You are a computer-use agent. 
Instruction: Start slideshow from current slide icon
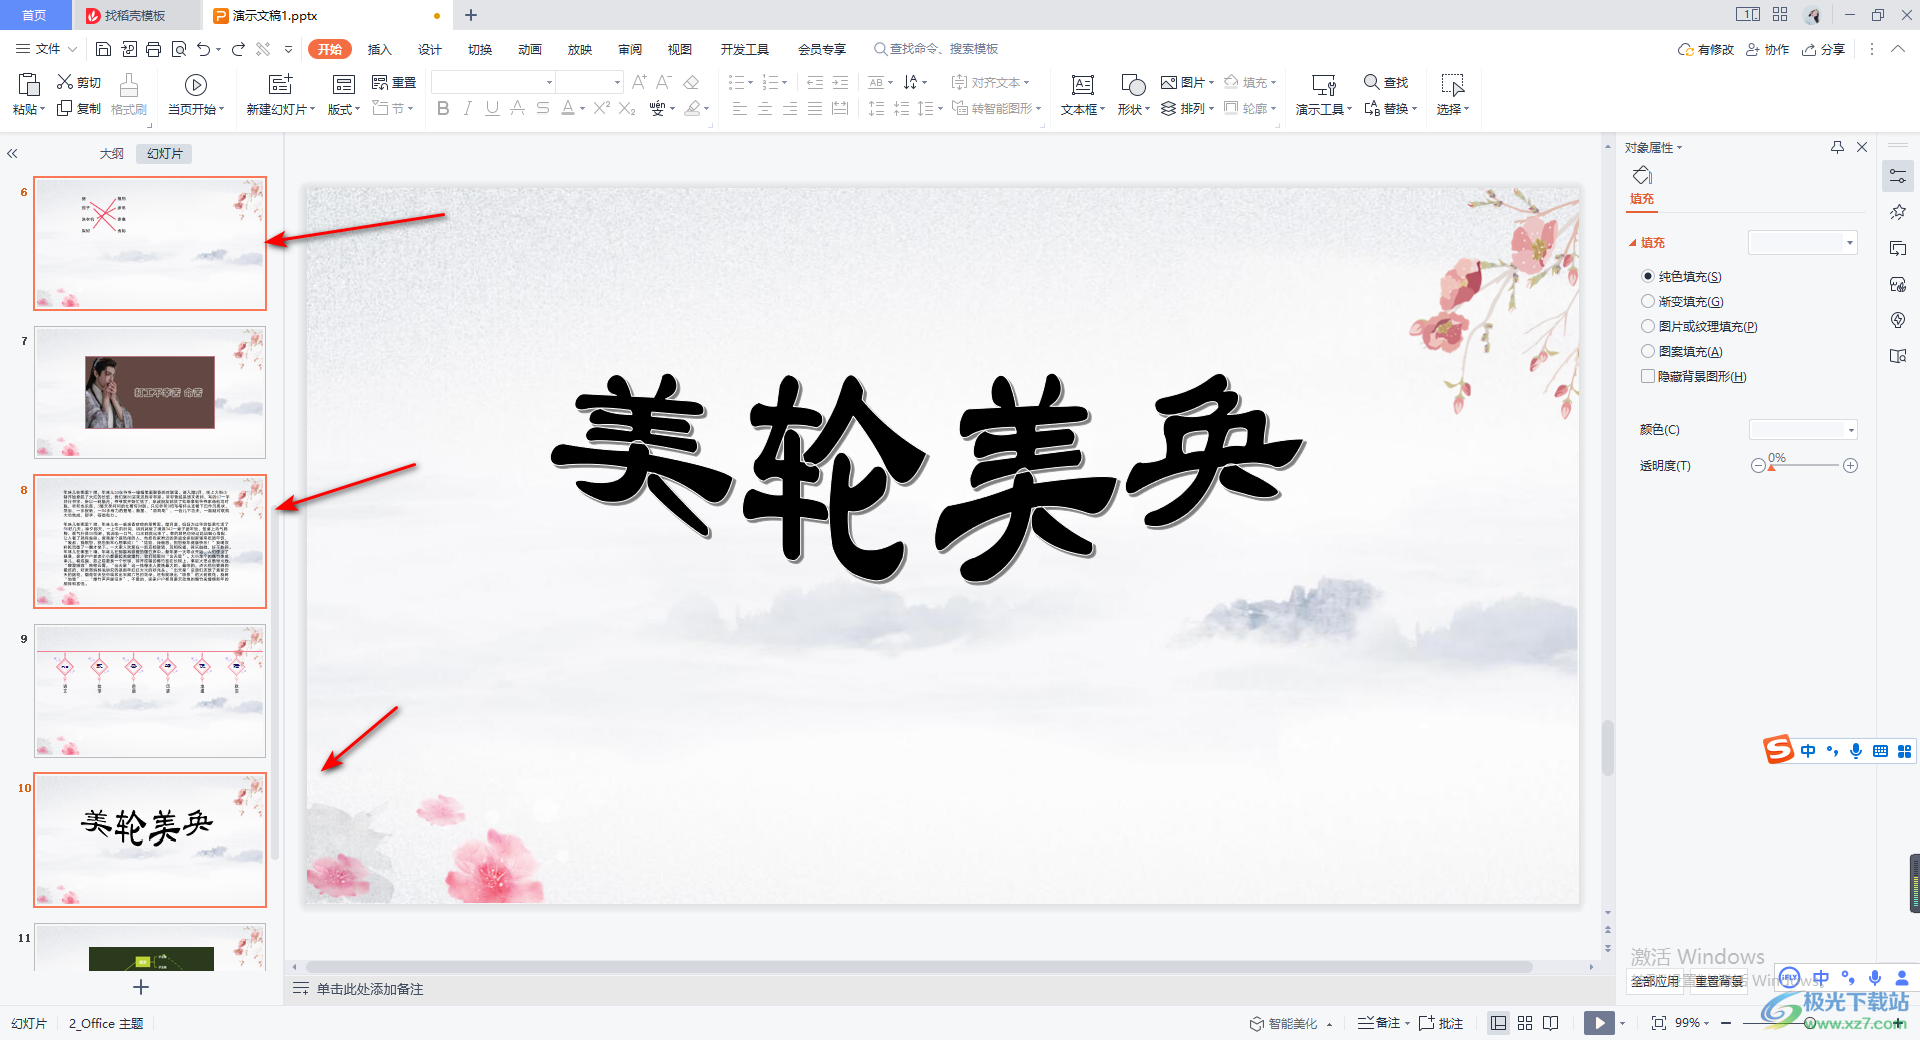(196, 85)
